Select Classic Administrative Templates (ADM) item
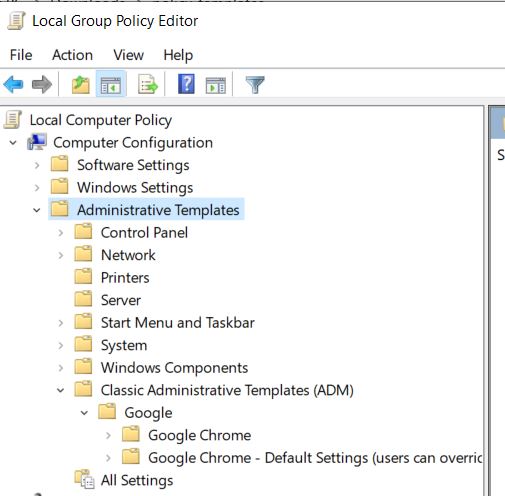The height and width of the screenshot is (496, 505). (227, 390)
